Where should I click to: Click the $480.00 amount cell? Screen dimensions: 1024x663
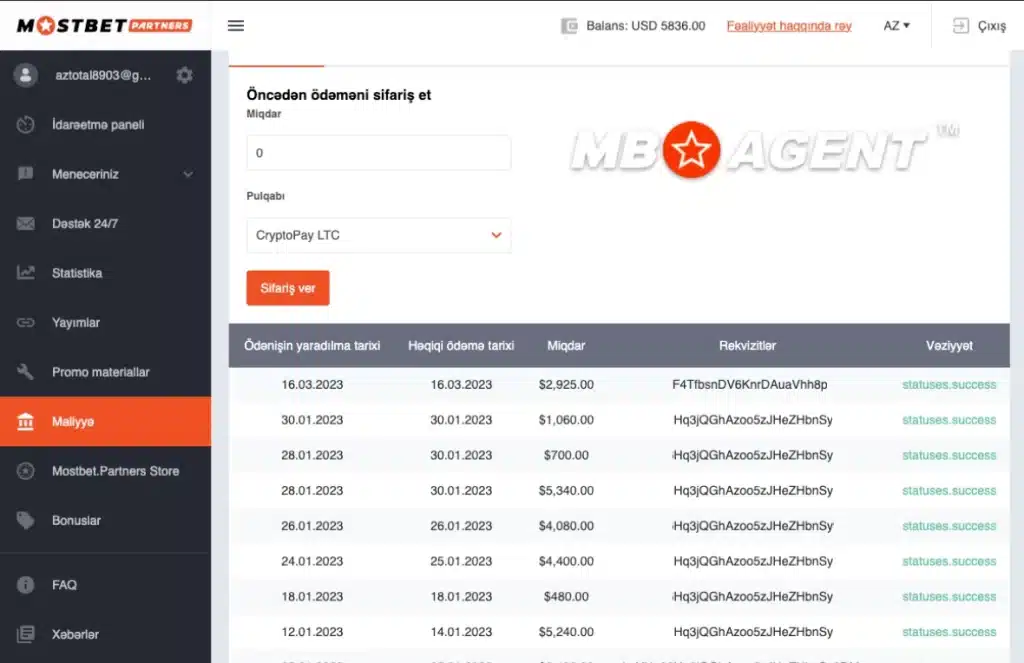click(x=566, y=596)
